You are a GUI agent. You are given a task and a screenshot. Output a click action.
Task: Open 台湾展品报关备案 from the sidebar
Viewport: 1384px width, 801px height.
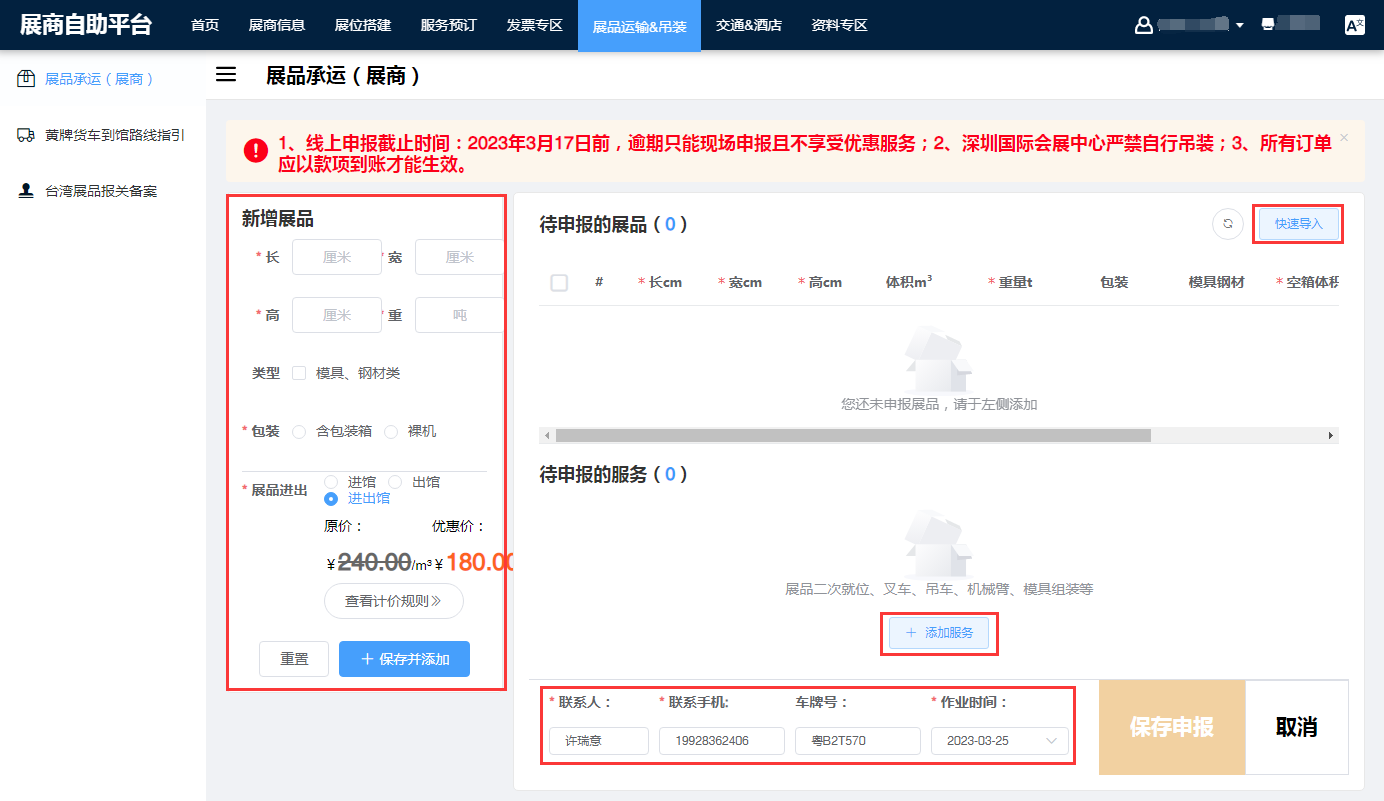pyautogui.click(x=101, y=191)
